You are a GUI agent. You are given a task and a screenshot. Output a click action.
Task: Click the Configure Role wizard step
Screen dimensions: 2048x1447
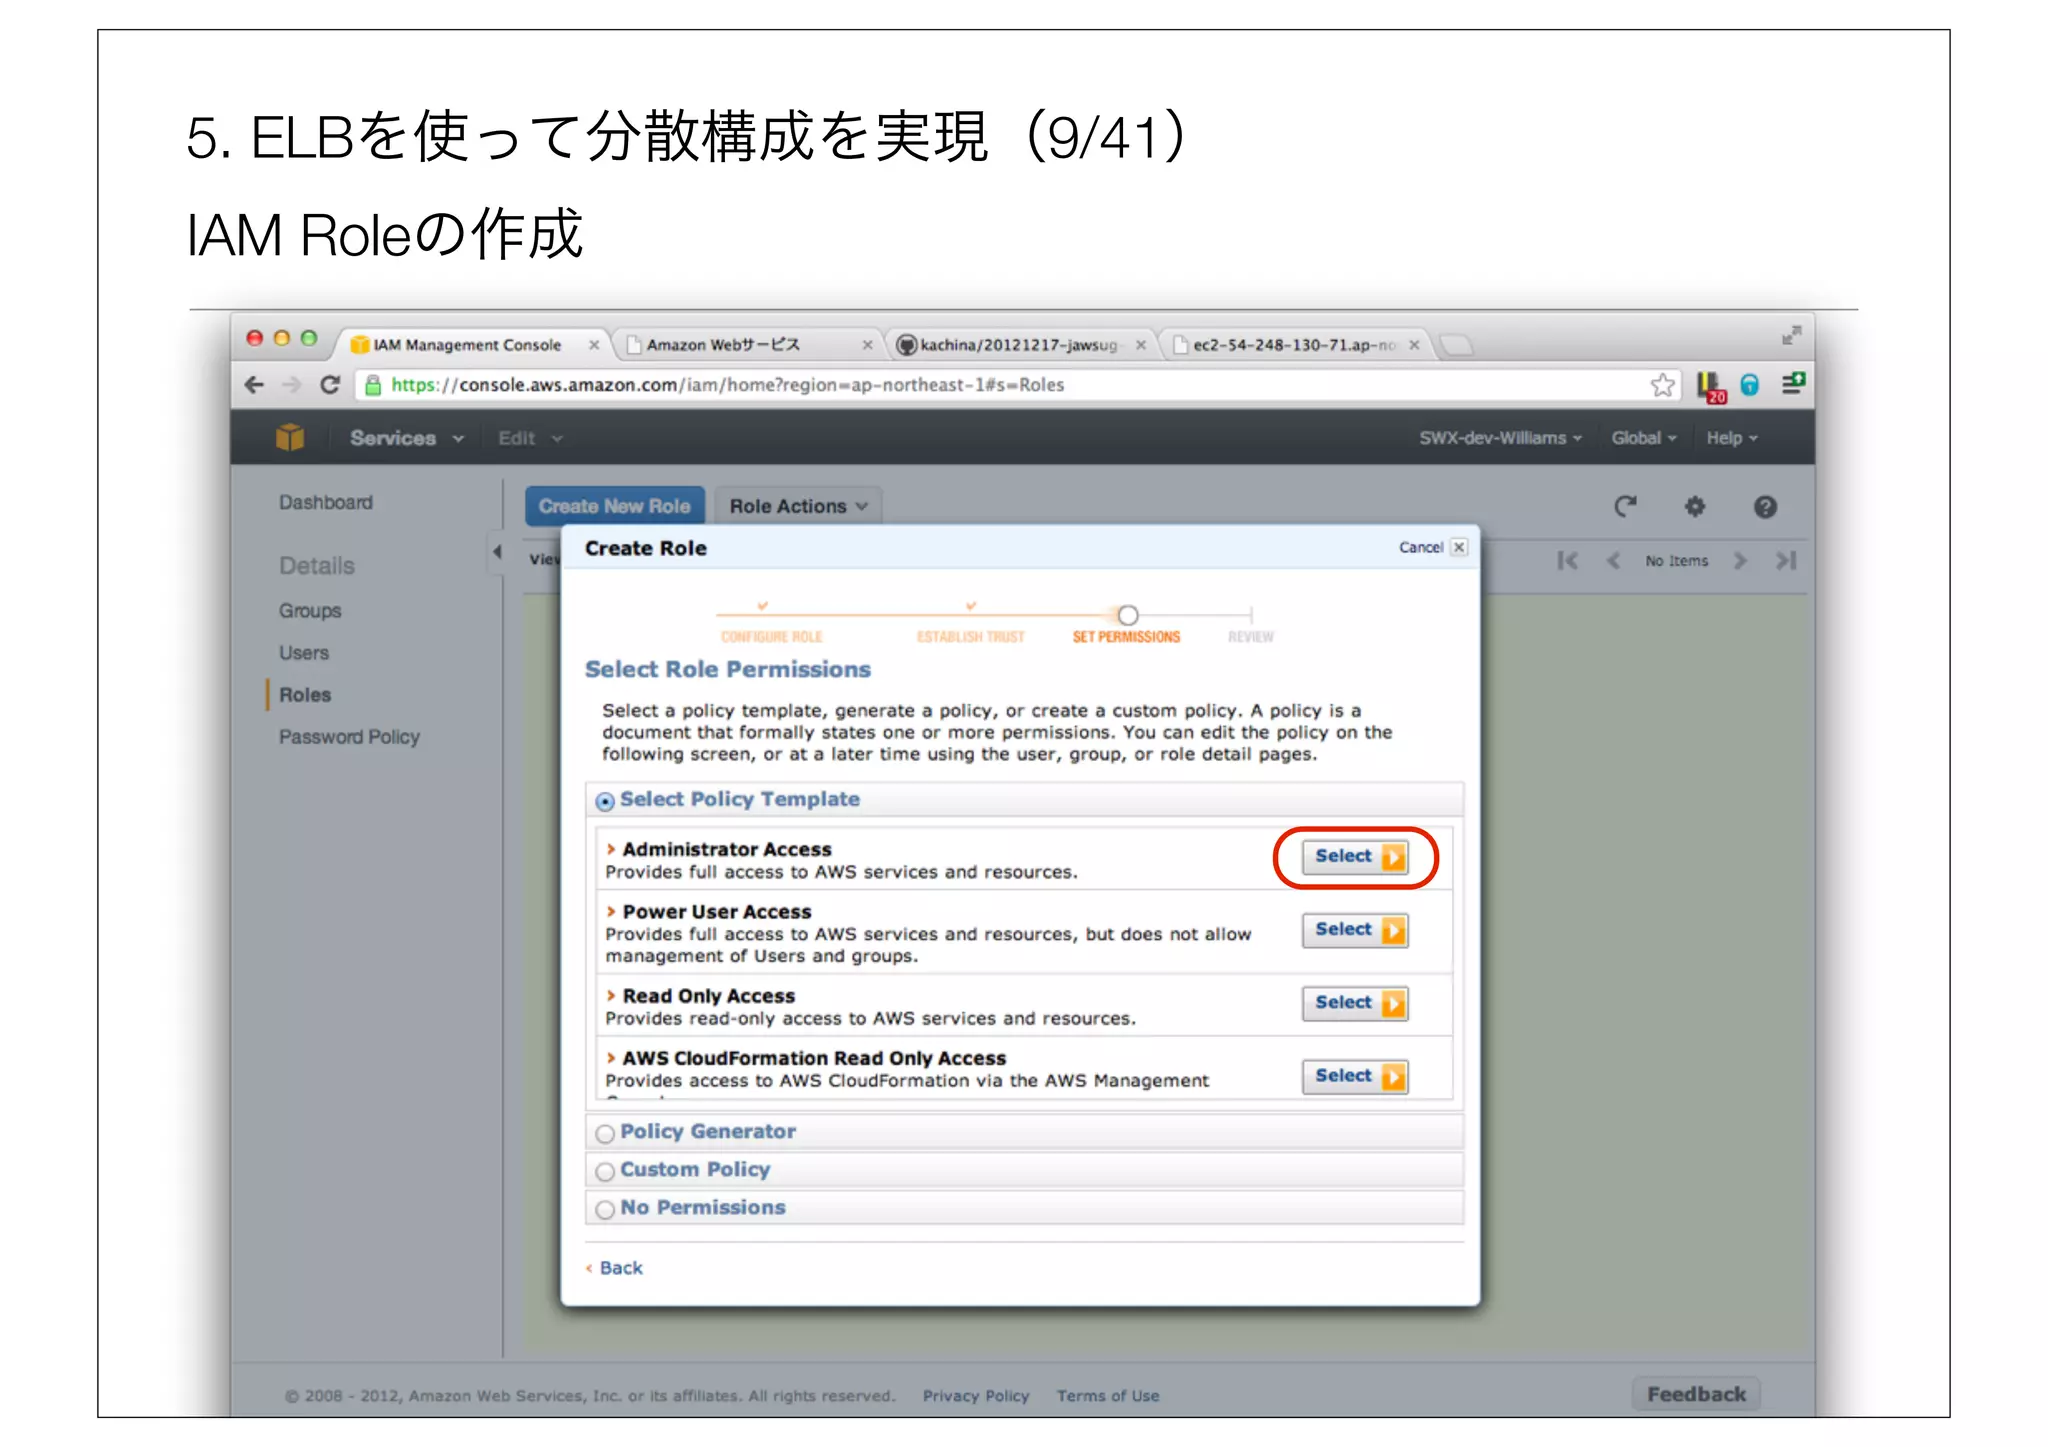pyautogui.click(x=771, y=637)
